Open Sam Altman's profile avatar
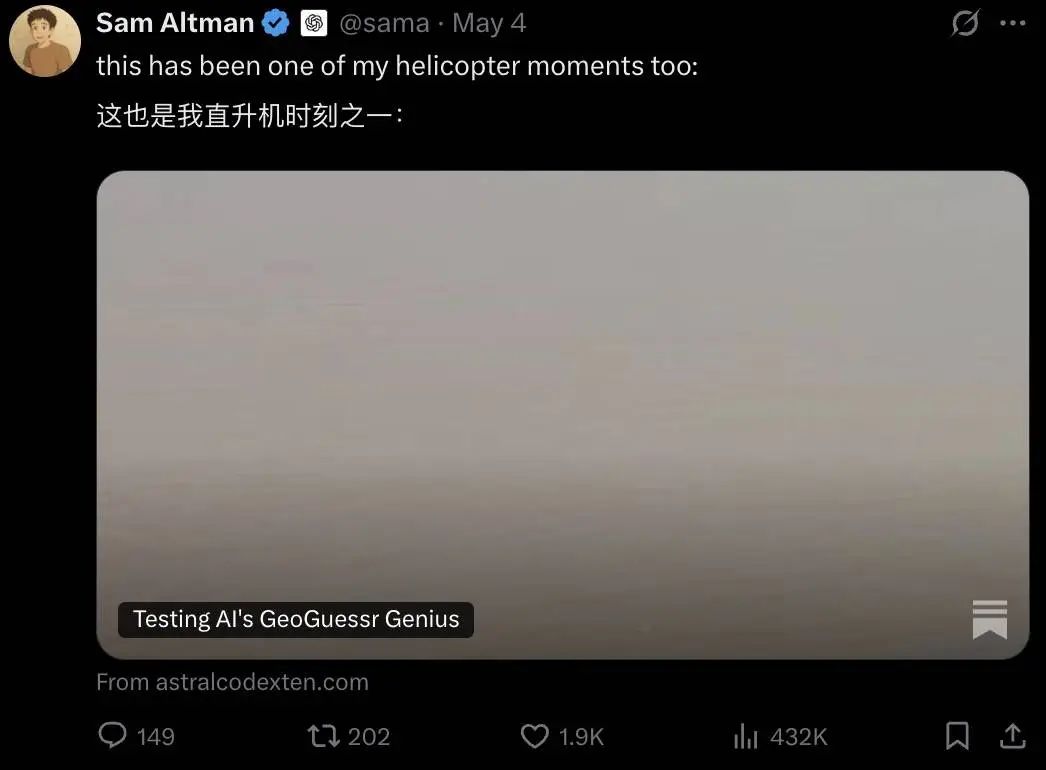The image size is (1046, 770). 45,41
